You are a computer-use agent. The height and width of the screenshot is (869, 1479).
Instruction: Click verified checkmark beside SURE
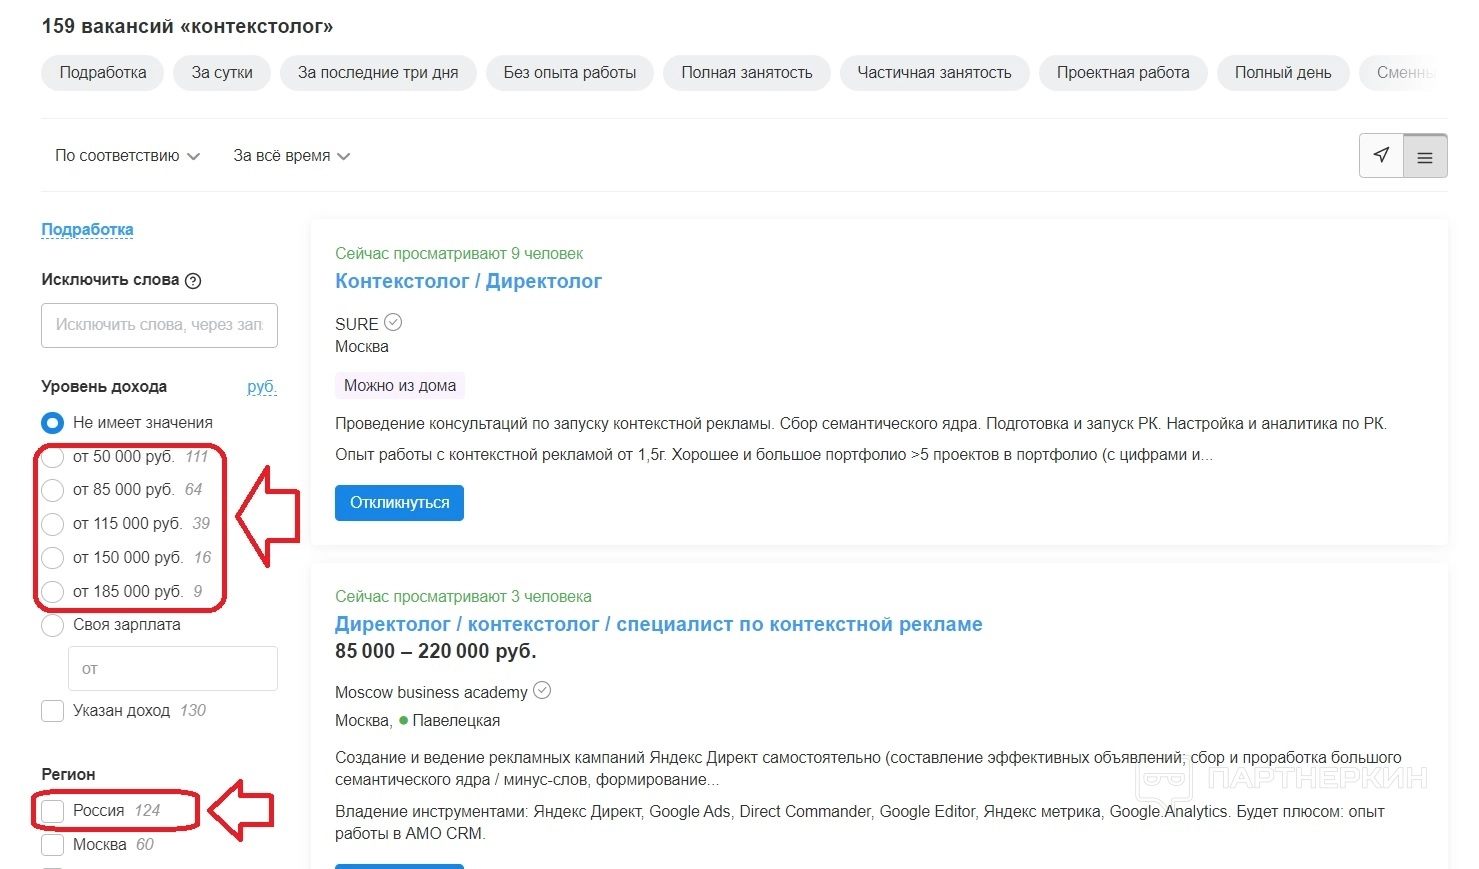click(x=393, y=322)
